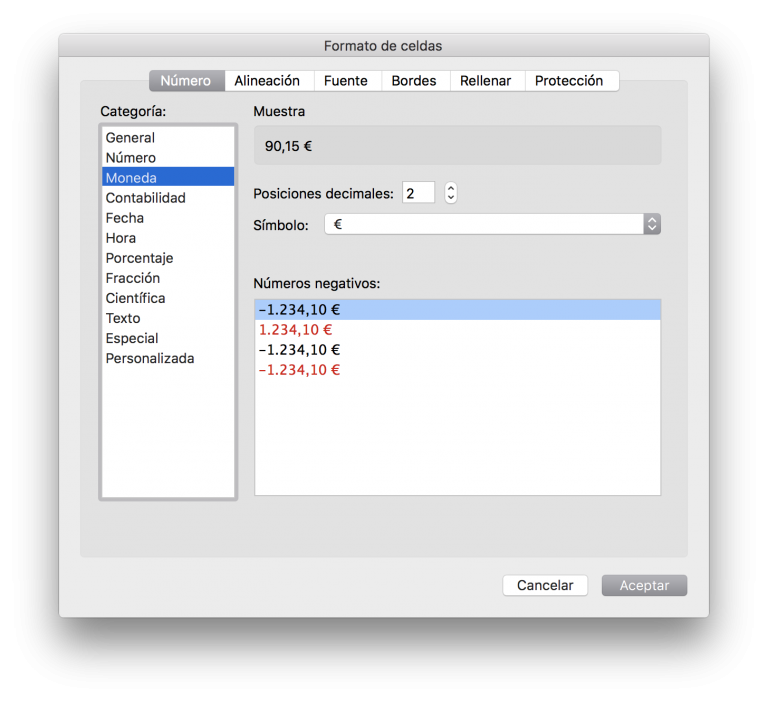Image resolution: width=768 pixels, height=702 pixels.
Task: Choose the Científica category
Action: [168, 298]
